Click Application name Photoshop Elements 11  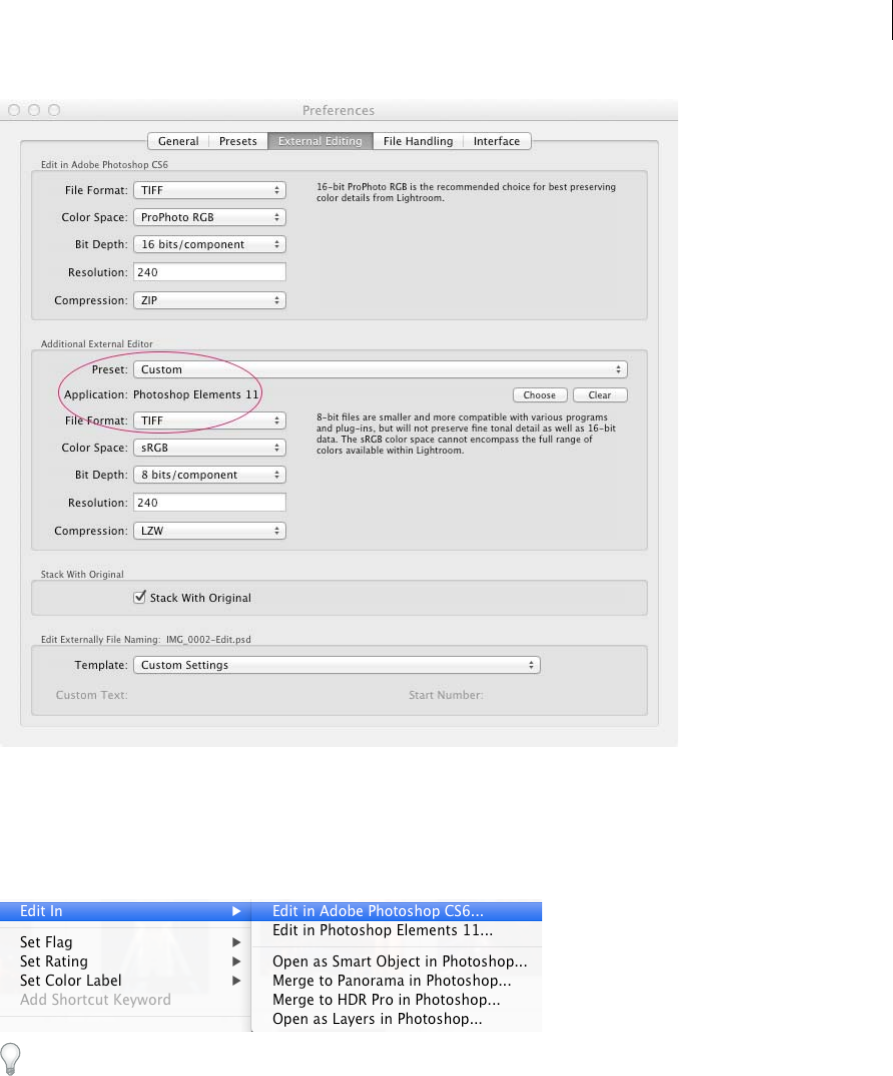(196, 395)
